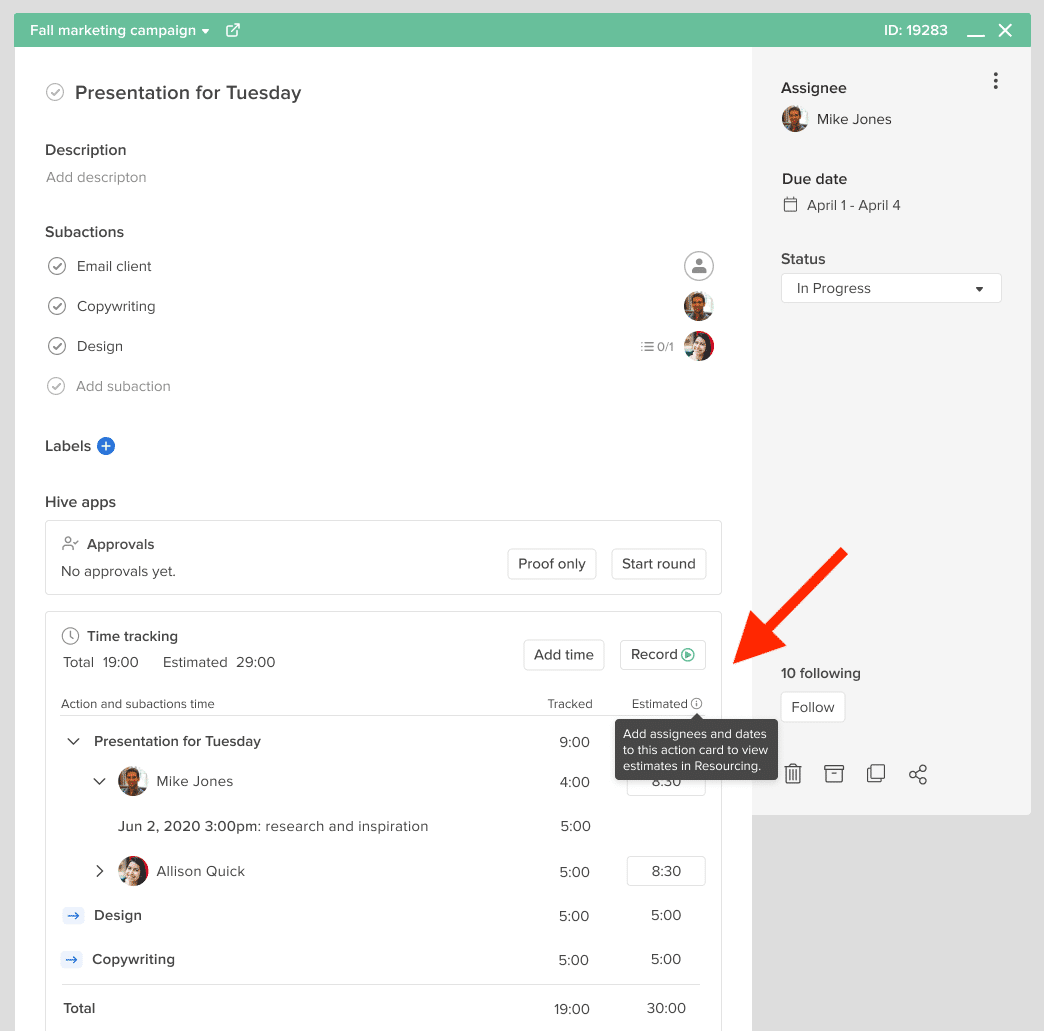Mark the Email client subaction complete
This screenshot has height=1031, width=1044.
click(x=57, y=266)
